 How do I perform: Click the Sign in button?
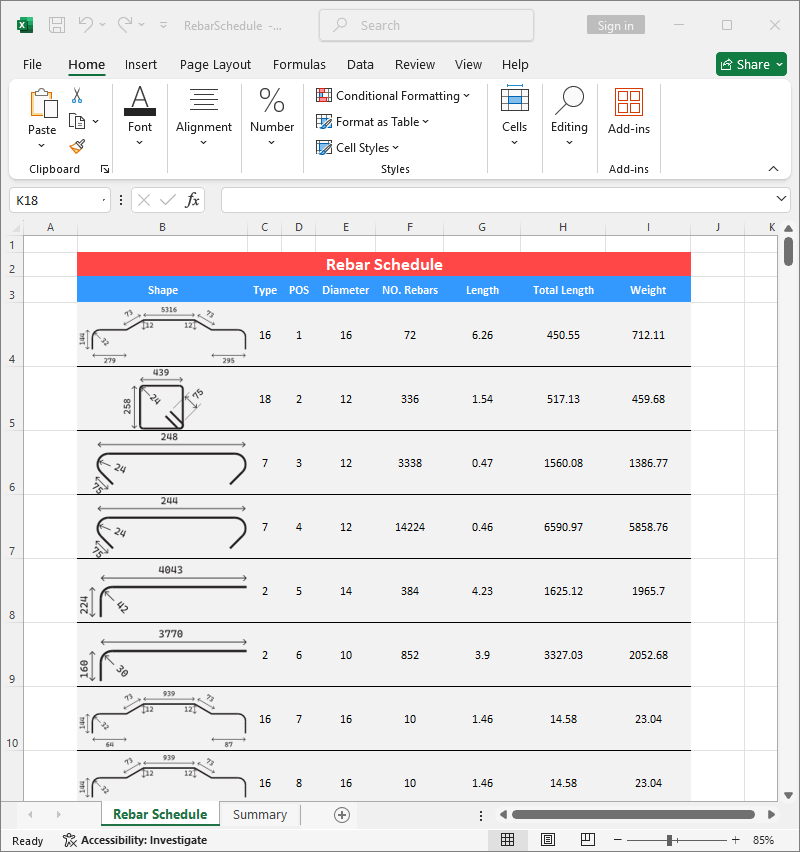point(616,25)
